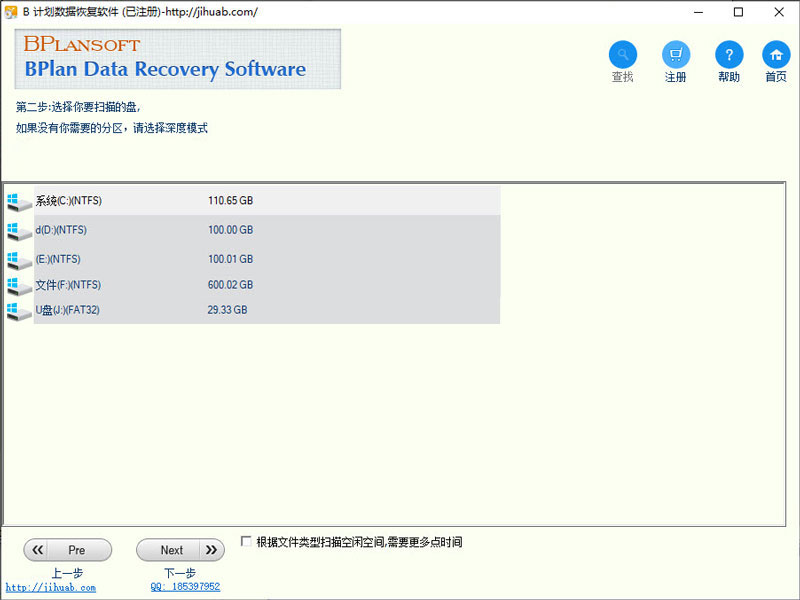Click the drive icon for (E:)(NTFS)

(19, 260)
